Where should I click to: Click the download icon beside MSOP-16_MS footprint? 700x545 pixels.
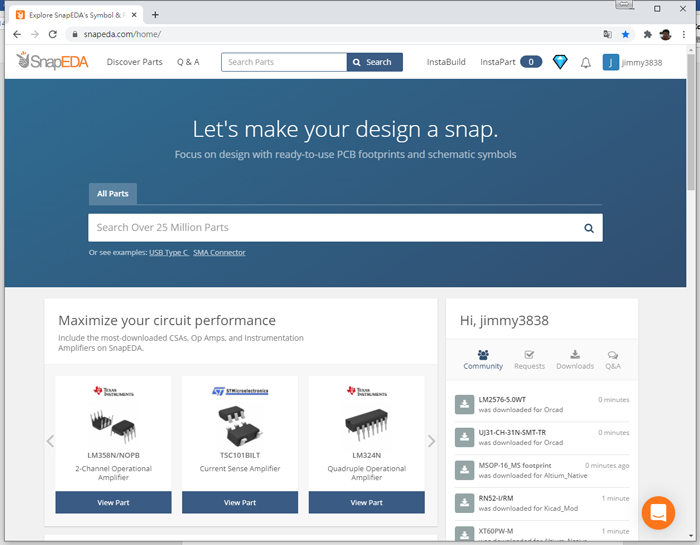coord(464,470)
